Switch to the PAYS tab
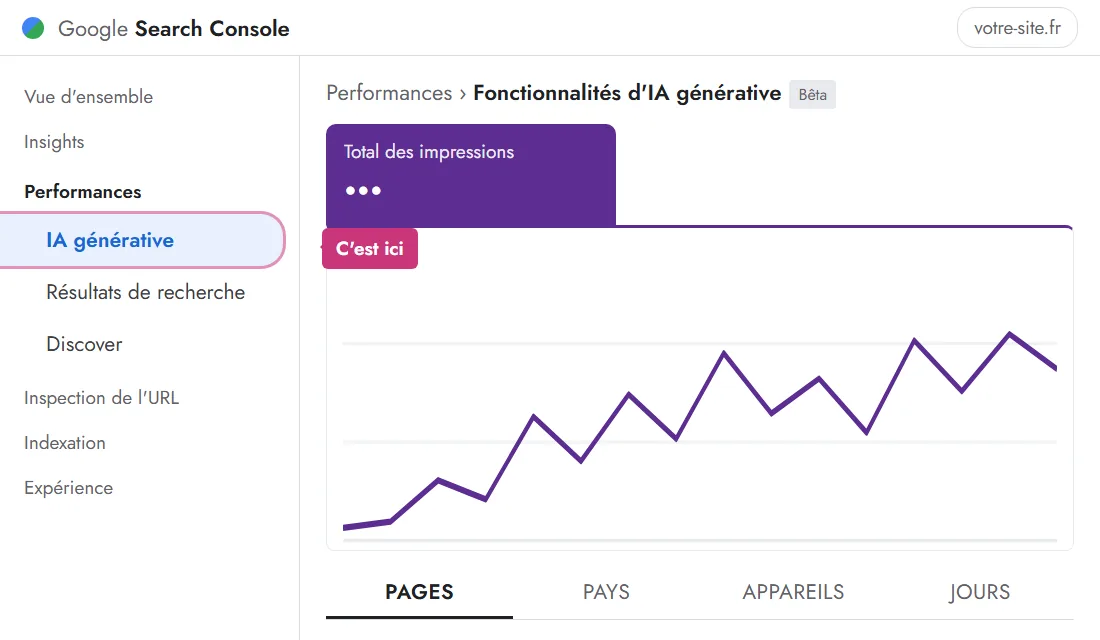The width and height of the screenshot is (1100, 640). pos(606,592)
